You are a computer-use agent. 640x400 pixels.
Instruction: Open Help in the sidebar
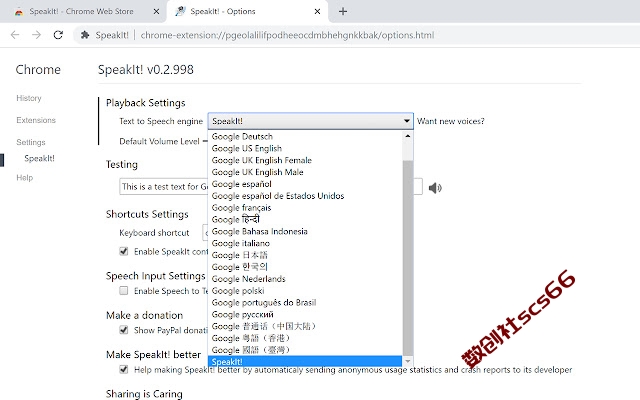click(24, 178)
